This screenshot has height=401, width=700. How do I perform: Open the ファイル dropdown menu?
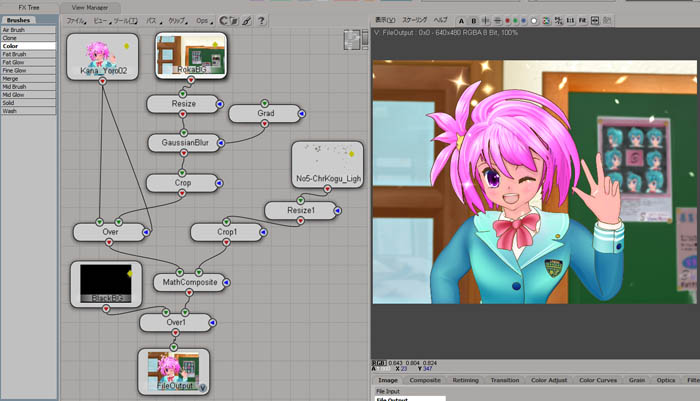(76, 20)
